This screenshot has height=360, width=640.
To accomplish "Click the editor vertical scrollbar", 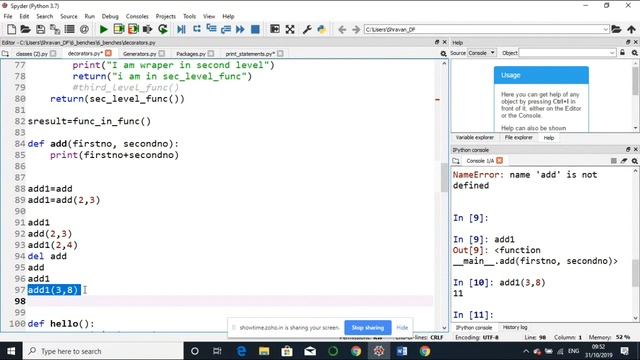I will coord(444,178).
